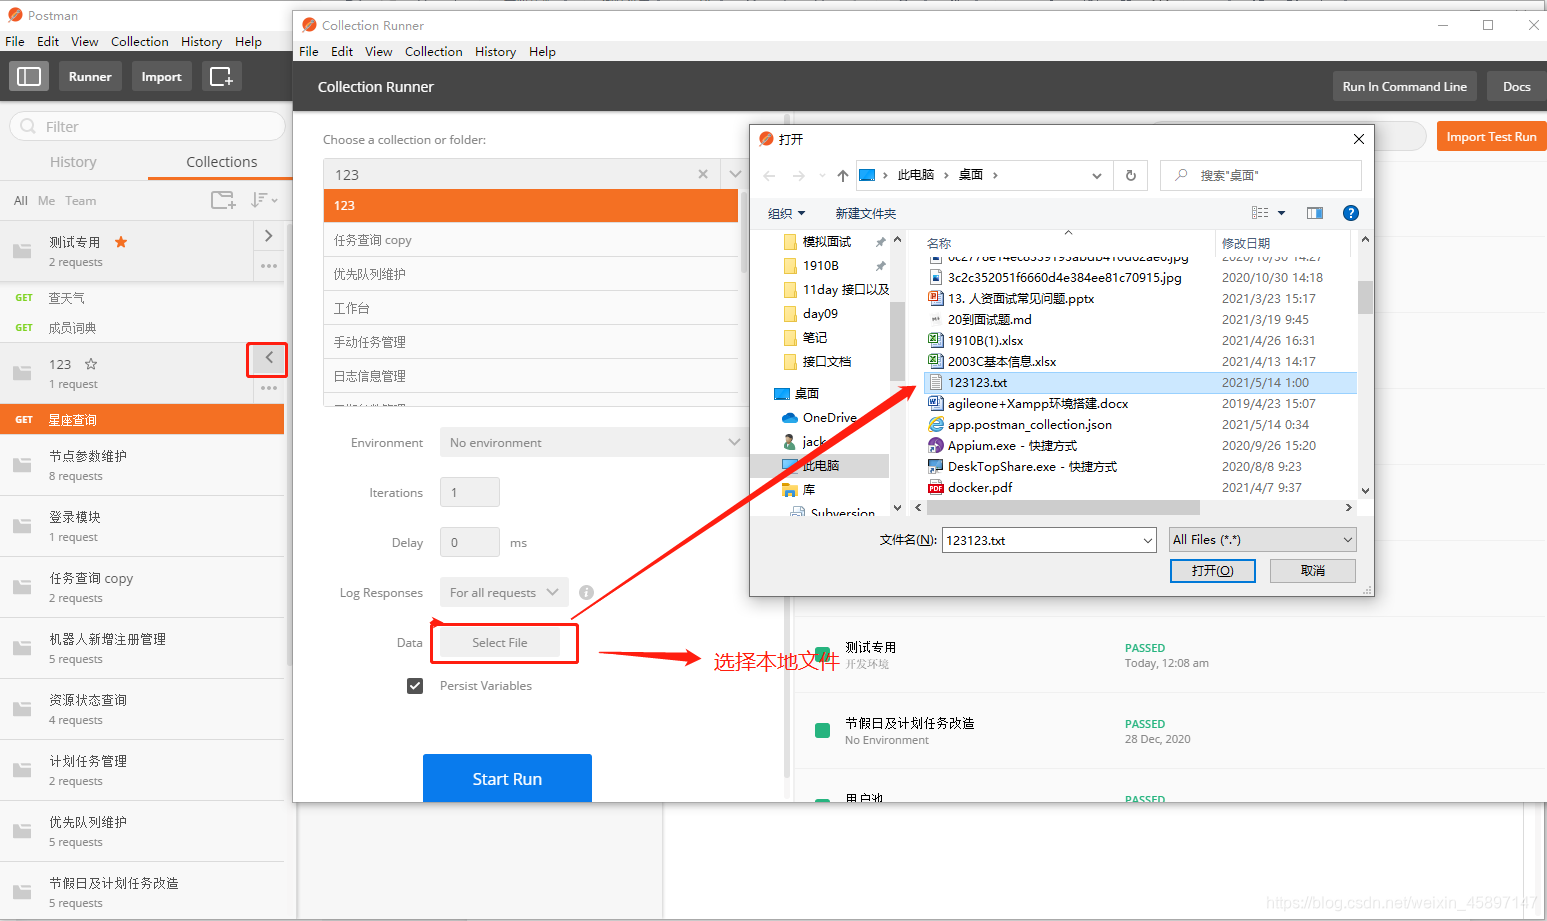
Task: Click the Iterations input field
Action: pos(470,492)
